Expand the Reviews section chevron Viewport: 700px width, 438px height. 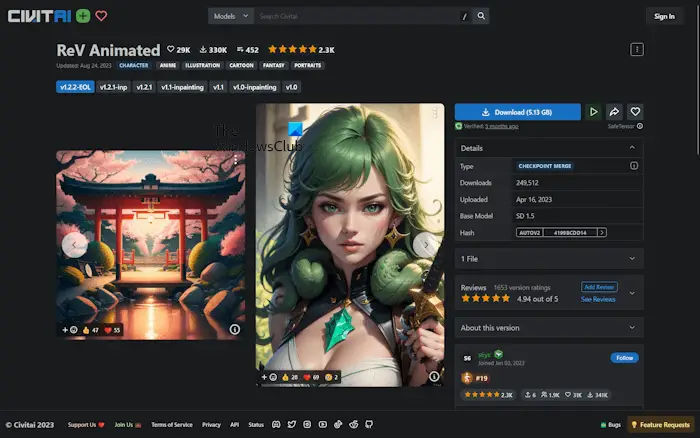point(632,293)
